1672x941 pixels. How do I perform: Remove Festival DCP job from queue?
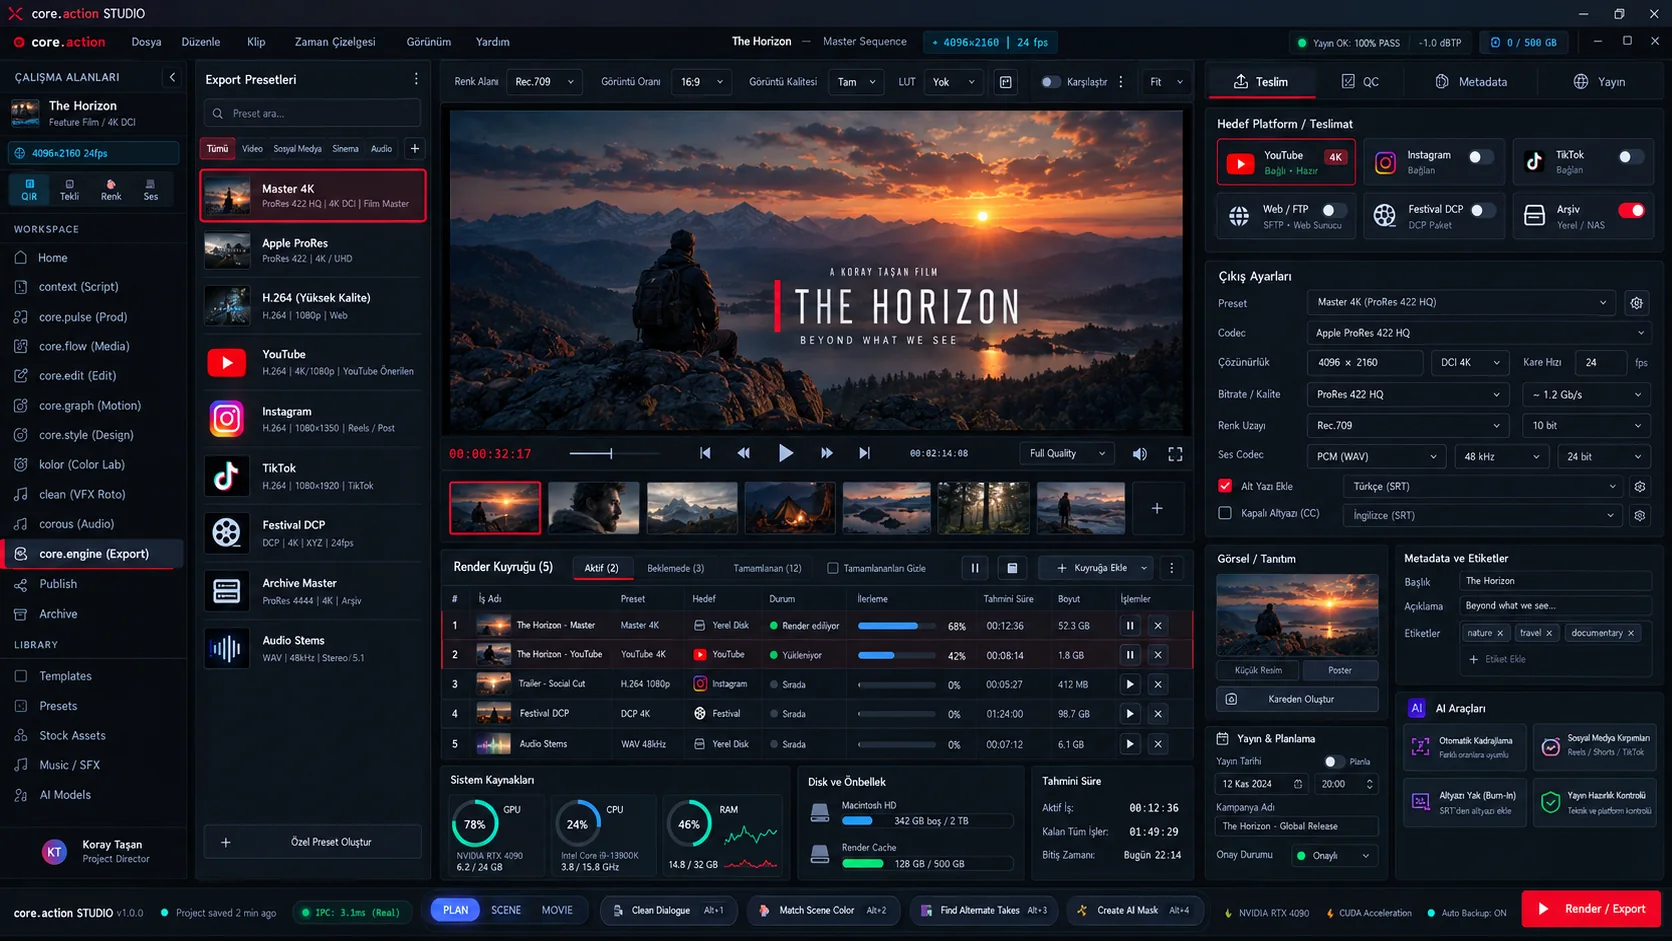1158,714
